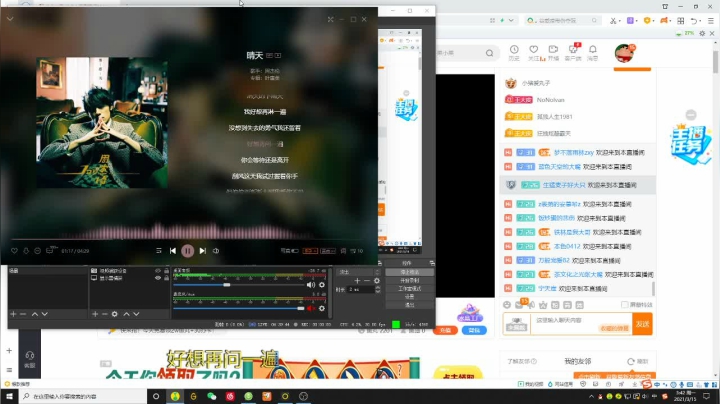Skip to next track in music player
The width and height of the screenshot is (720, 404).
click(x=202, y=251)
